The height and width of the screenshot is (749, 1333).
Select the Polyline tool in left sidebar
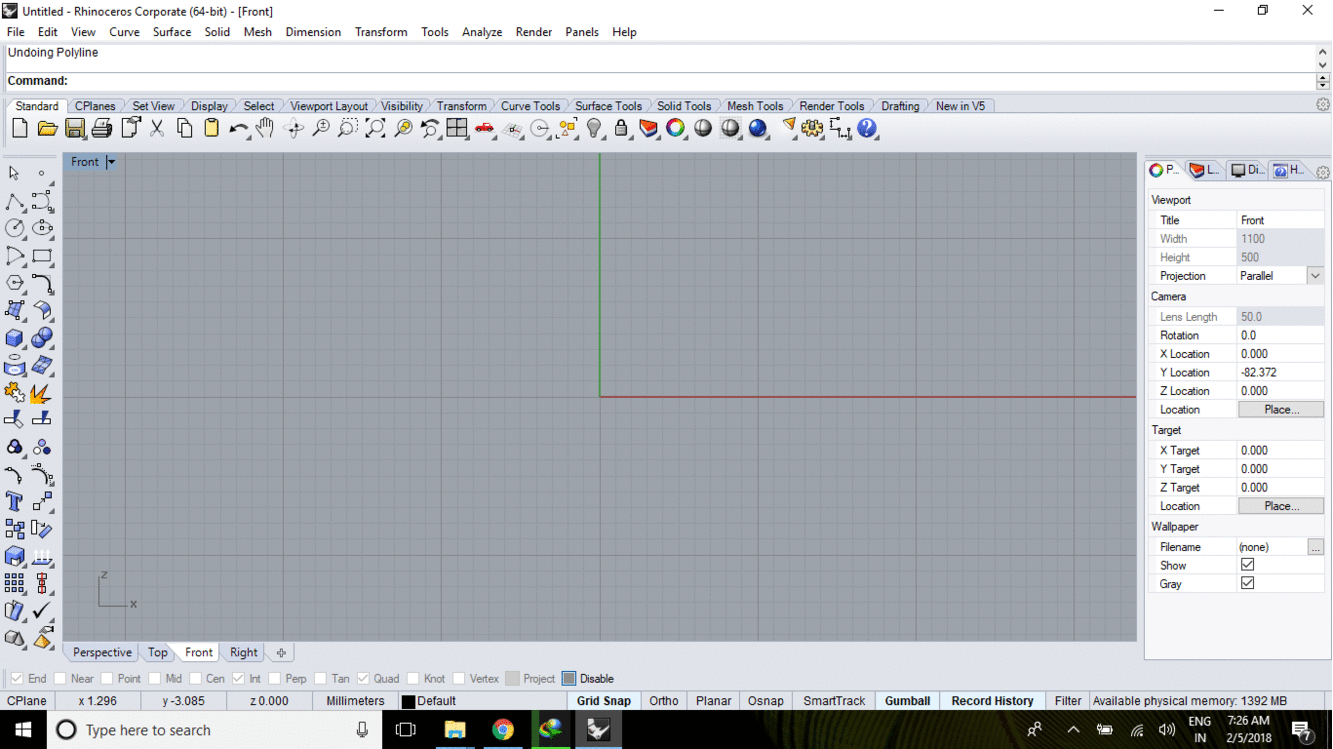[x=15, y=201]
